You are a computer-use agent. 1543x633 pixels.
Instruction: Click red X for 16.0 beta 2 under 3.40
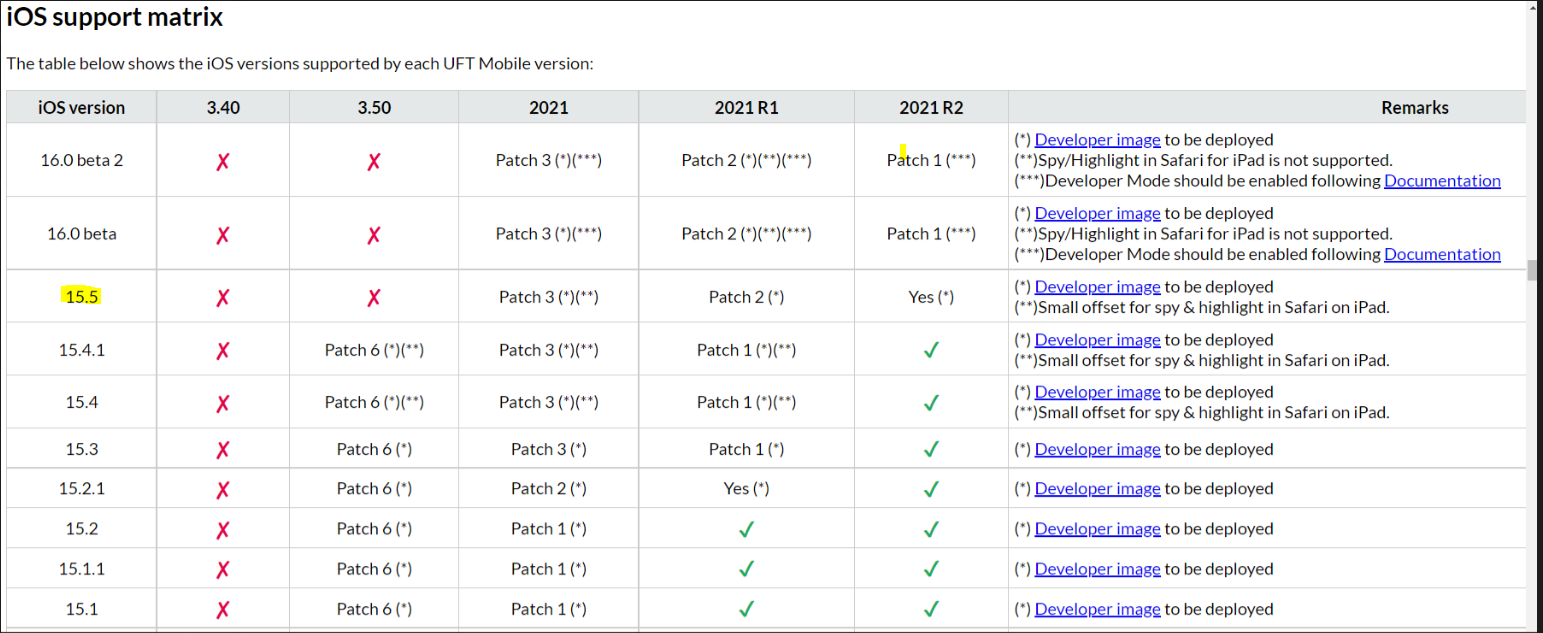223,161
